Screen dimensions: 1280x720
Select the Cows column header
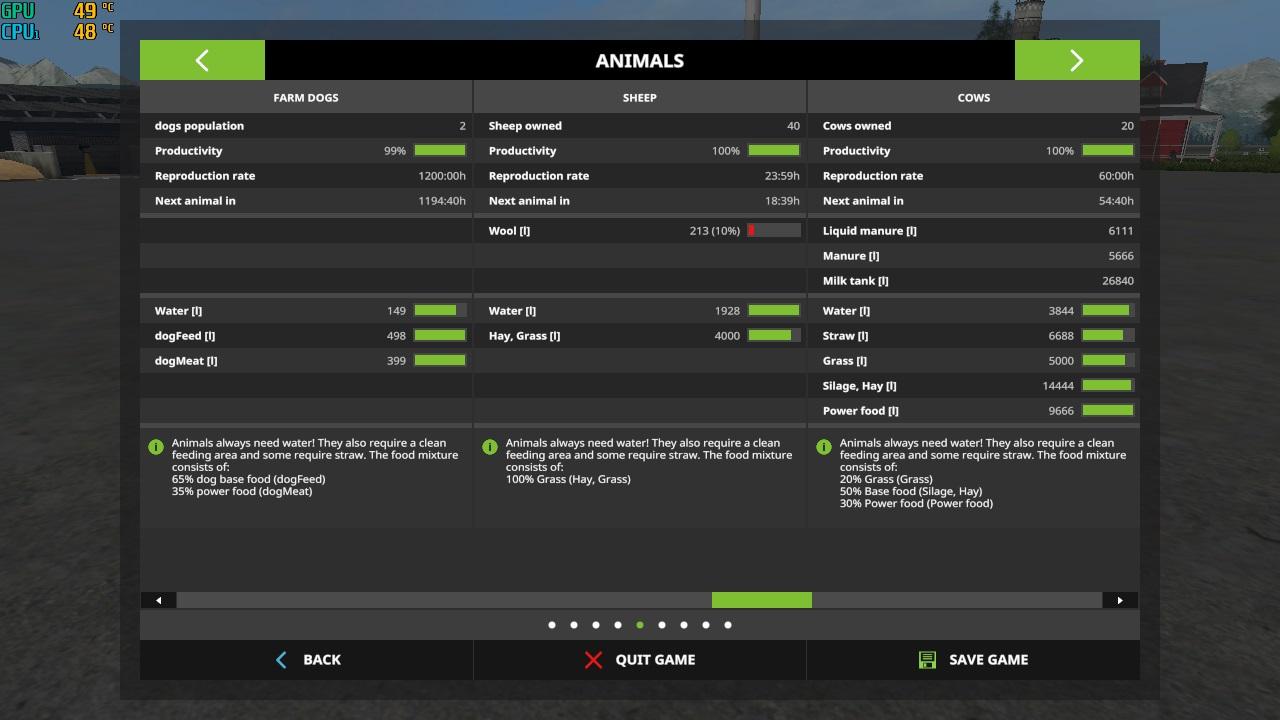(x=973, y=98)
